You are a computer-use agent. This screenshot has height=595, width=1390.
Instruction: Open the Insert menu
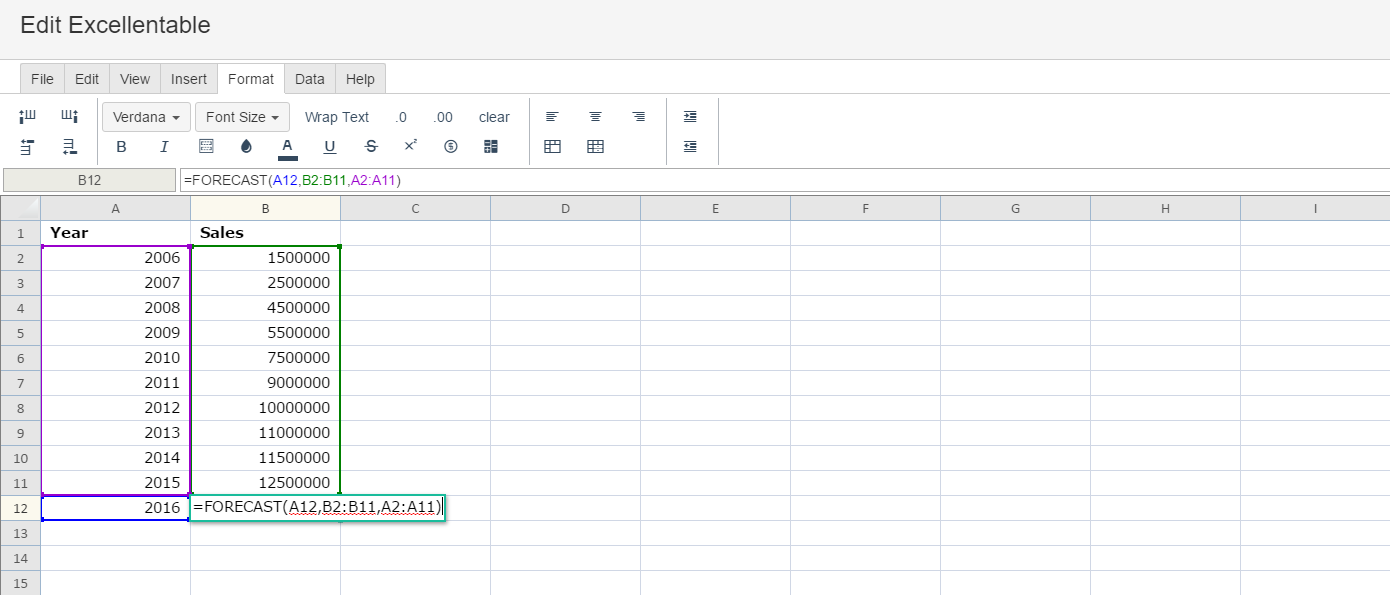tap(189, 79)
